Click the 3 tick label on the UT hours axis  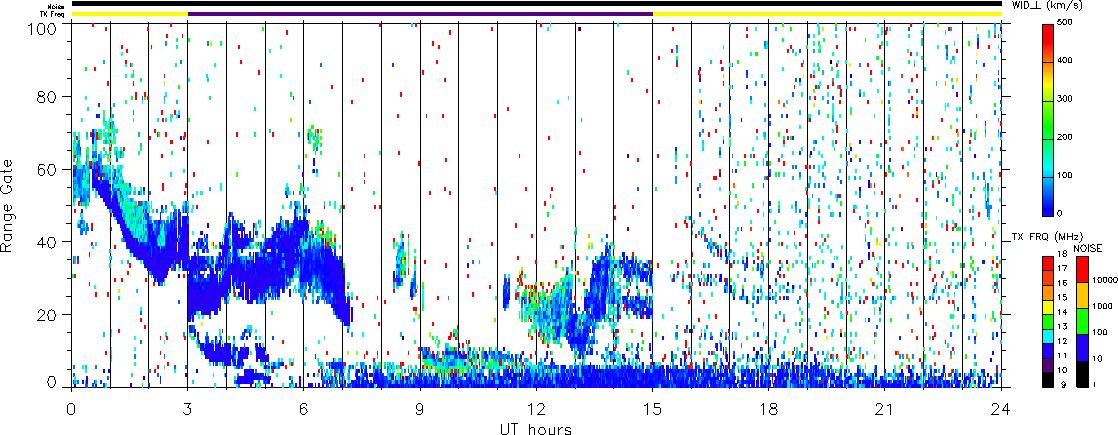[x=187, y=410]
